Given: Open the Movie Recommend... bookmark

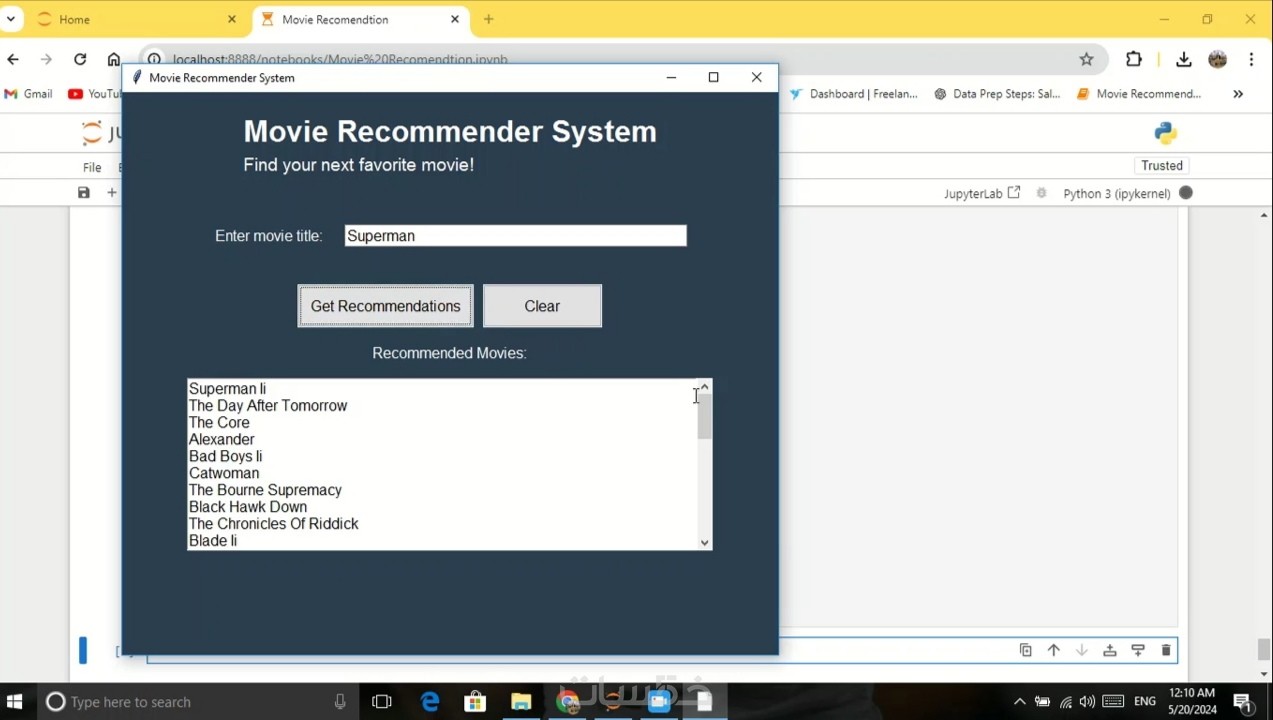Looking at the screenshot, I should 1139,94.
